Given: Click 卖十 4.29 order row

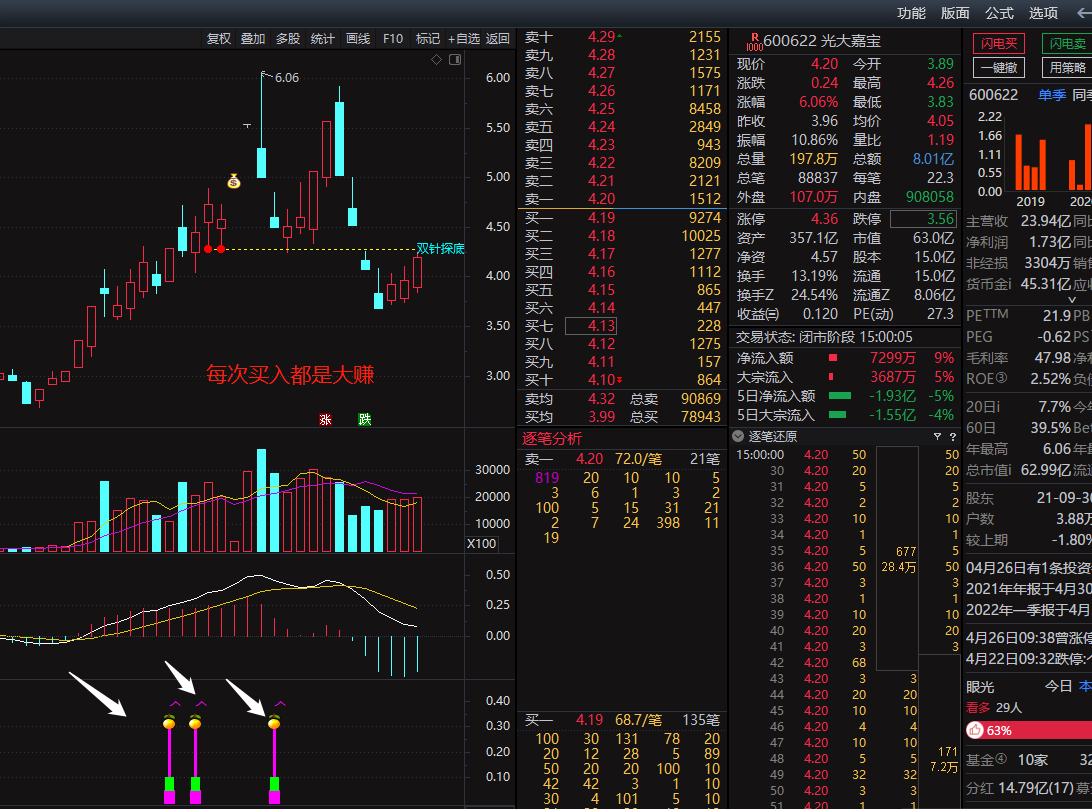Looking at the screenshot, I should [623, 37].
